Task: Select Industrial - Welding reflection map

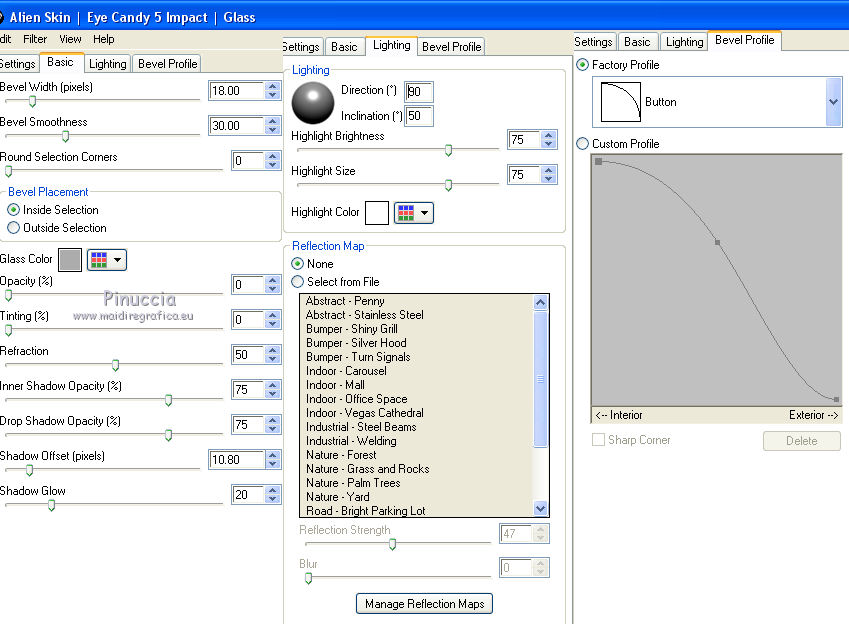Action: pyautogui.click(x=351, y=441)
